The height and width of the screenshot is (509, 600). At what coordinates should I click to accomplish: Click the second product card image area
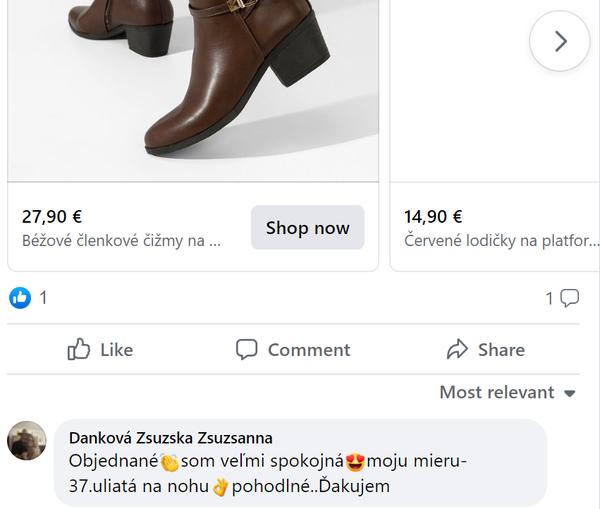click(x=495, y=90)
